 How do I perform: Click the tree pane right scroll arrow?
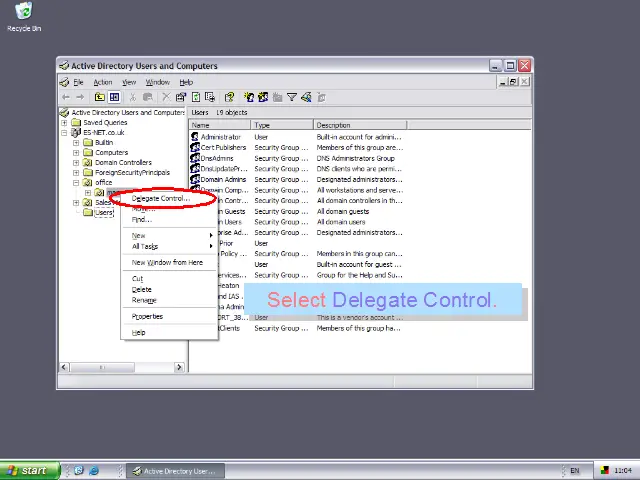(179, 367)
